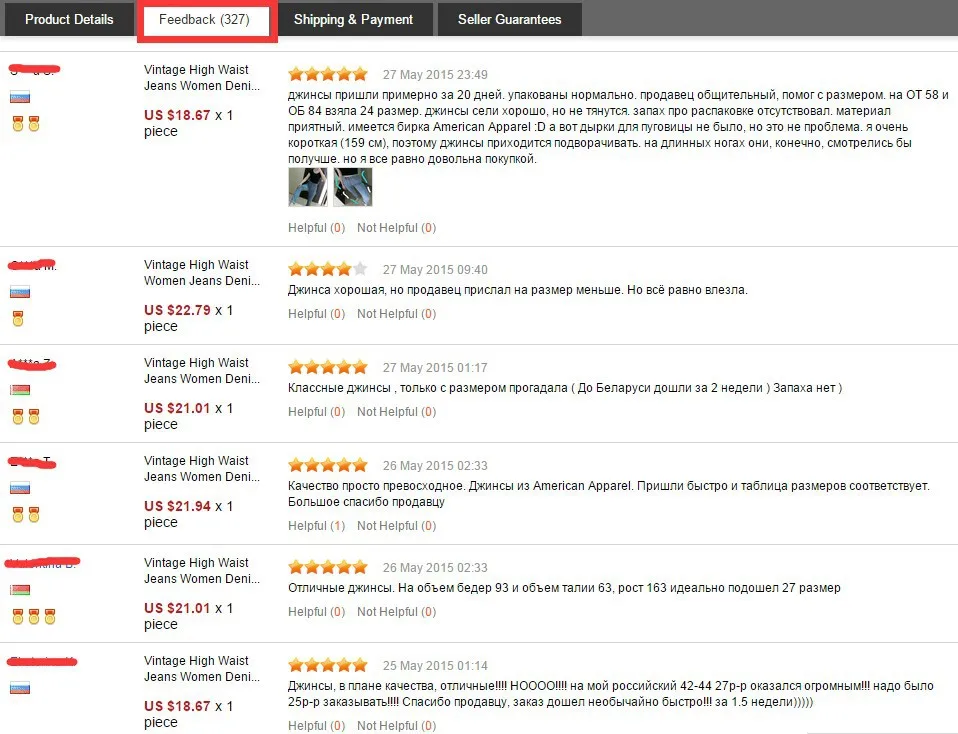This screenshot has height=734, width=958.
Task: Click the Russian flag icon of the last reviewer
Action: [x=20, y=688]
